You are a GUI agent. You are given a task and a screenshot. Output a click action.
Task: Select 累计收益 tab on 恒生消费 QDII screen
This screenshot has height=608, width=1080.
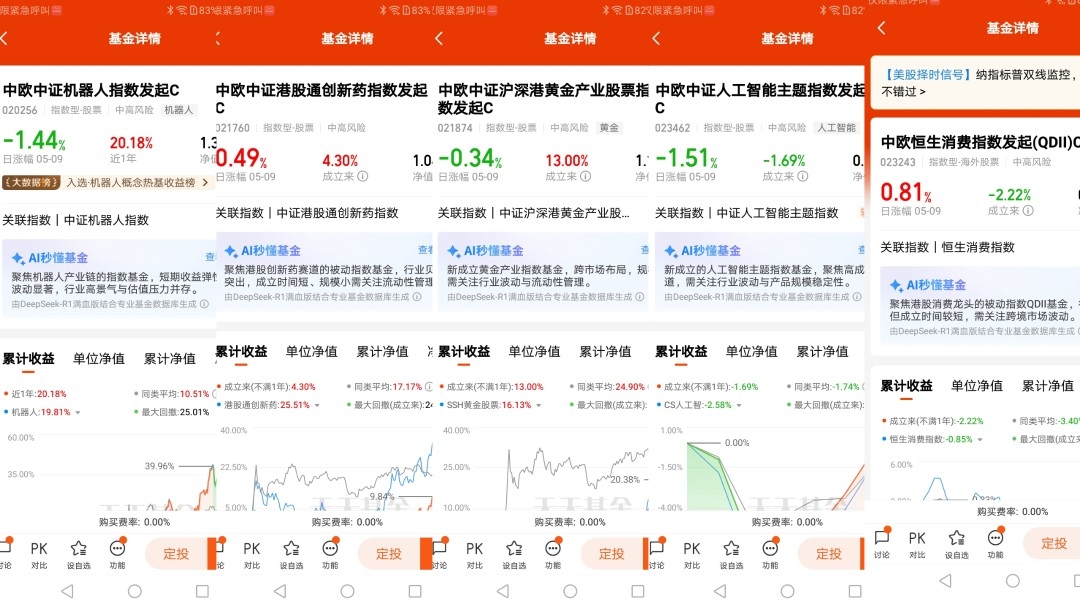click(906, 386)
